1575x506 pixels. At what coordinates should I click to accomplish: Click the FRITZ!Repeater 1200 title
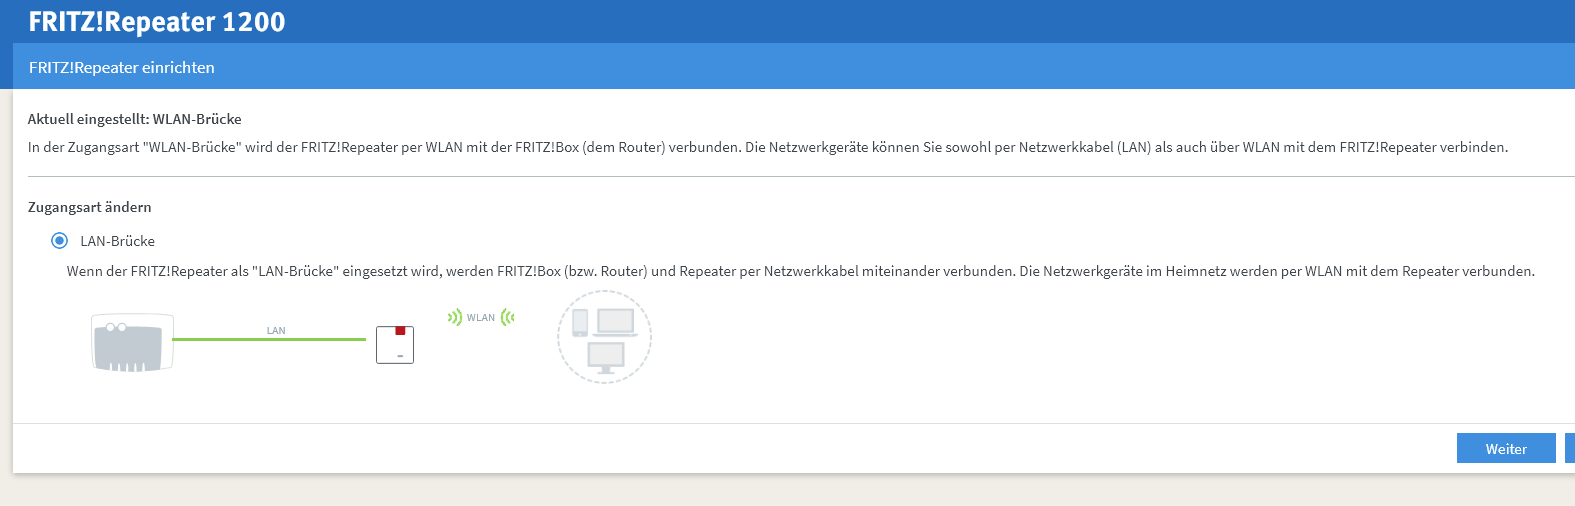[157, 22]
